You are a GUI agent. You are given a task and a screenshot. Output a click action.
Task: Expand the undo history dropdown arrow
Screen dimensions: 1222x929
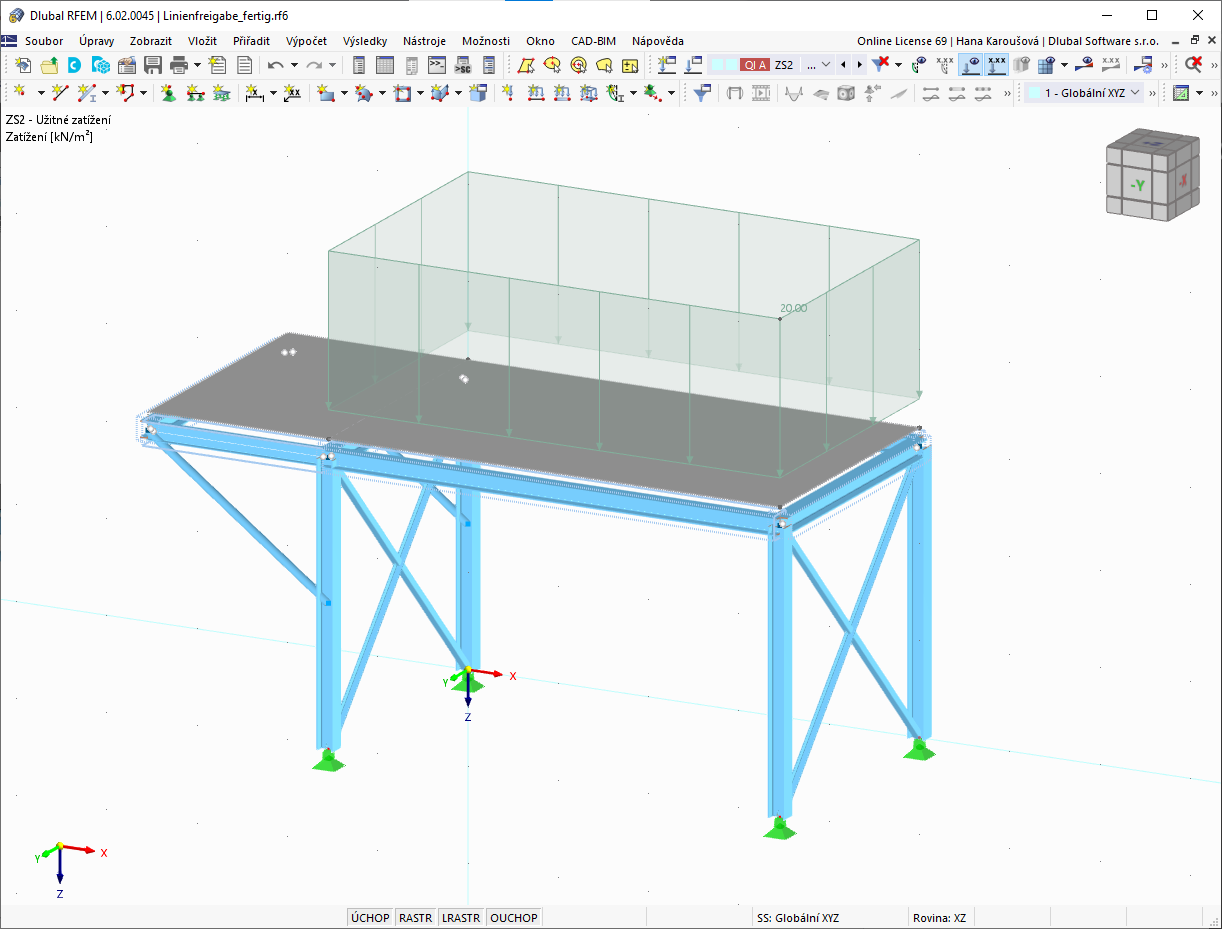[x=294, y=65]
